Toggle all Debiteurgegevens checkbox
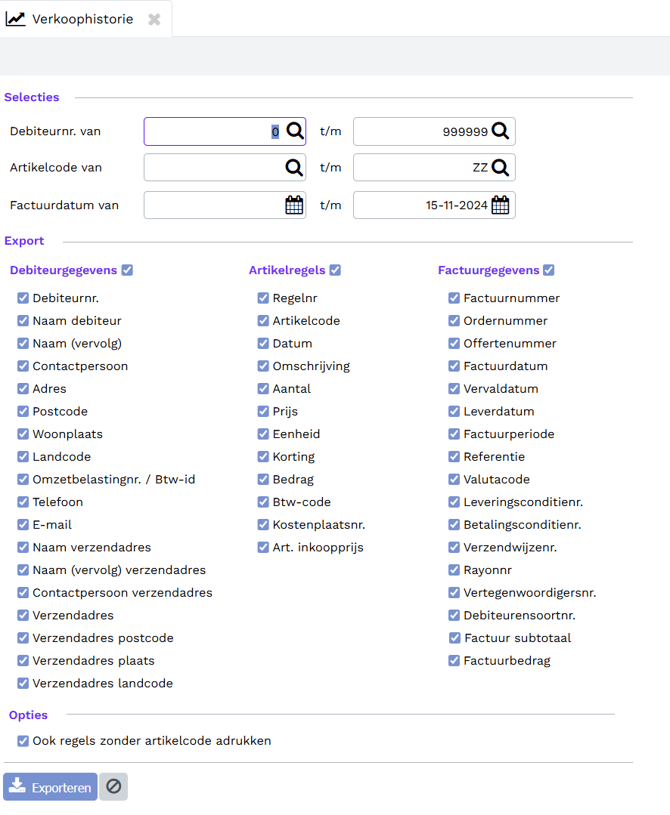This screenshot has width=670, height=815. 127,270
